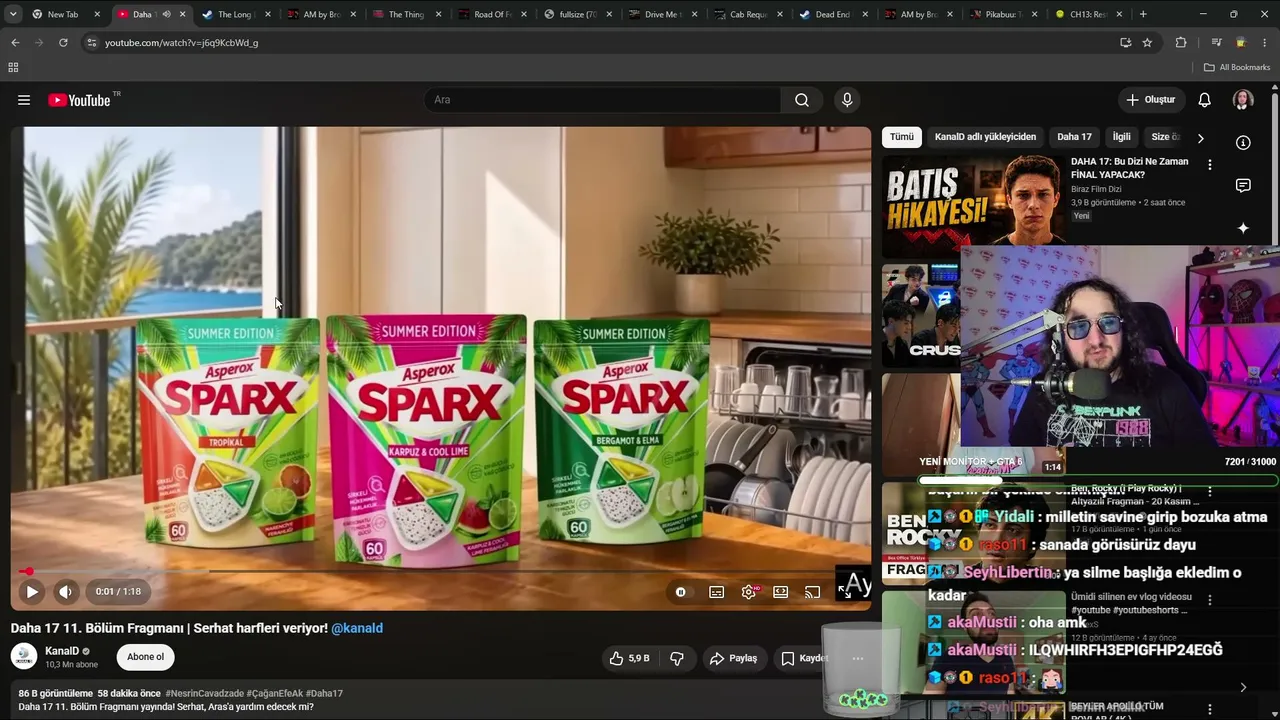This screenshot has height=720, width=1280.
Task: Switch the player to theater mode
Action: pos(781,592)
